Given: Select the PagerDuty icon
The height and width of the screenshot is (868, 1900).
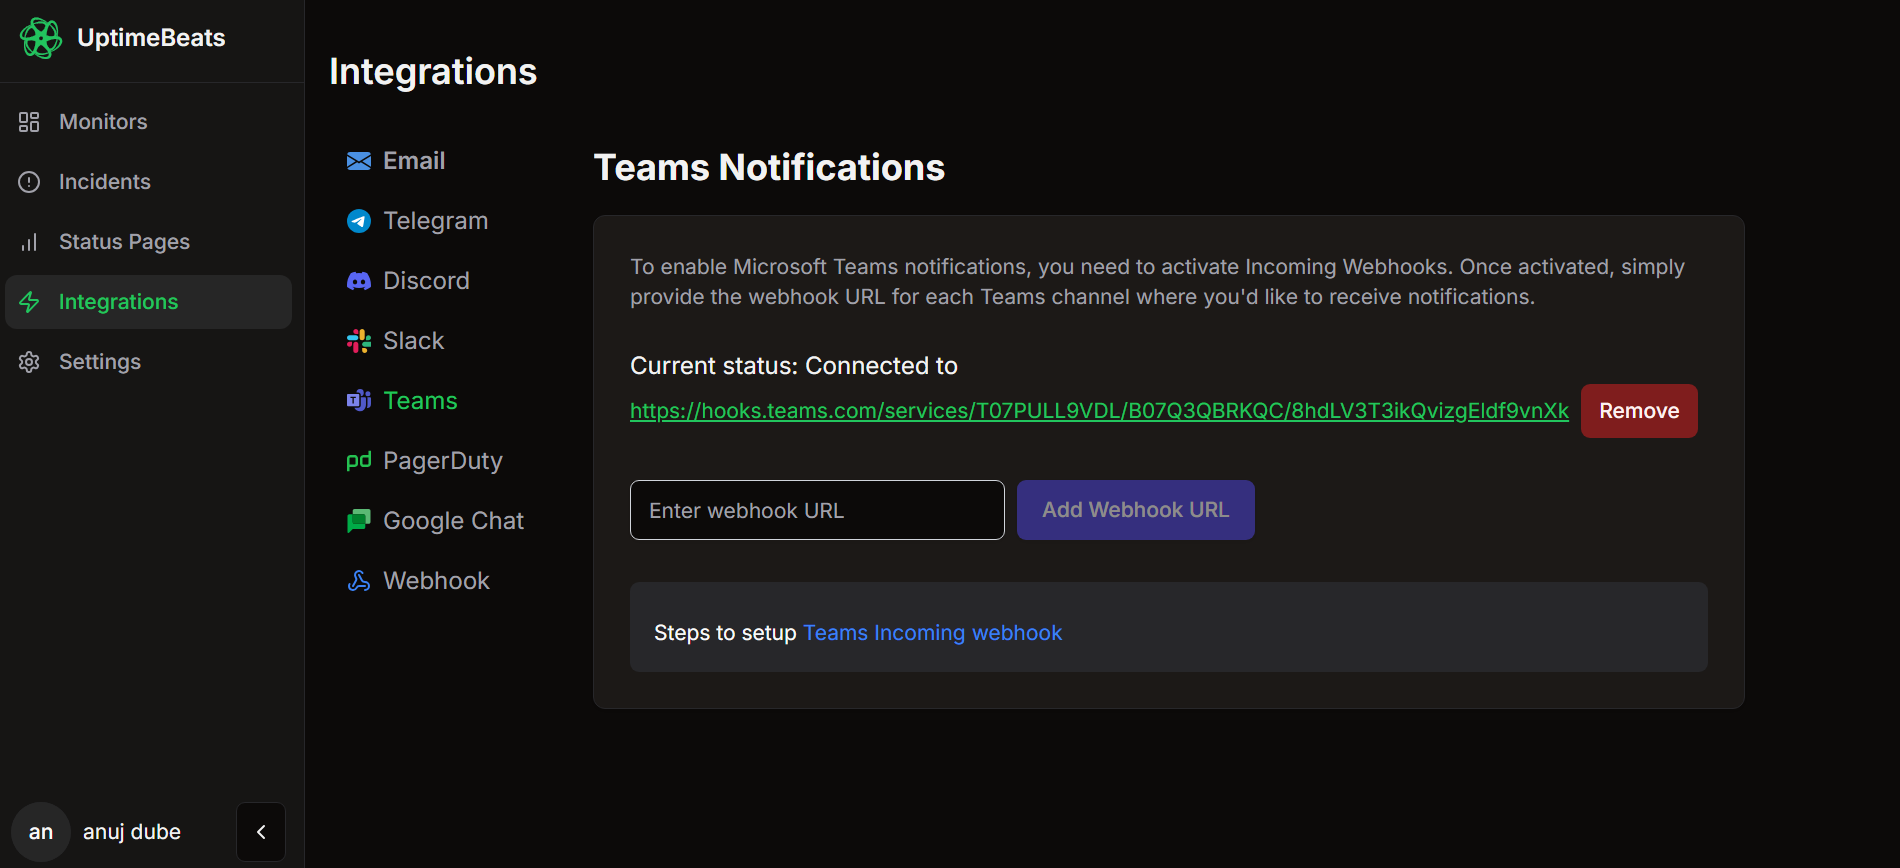Looking at the screenshot, I should (x=359, y=461).
